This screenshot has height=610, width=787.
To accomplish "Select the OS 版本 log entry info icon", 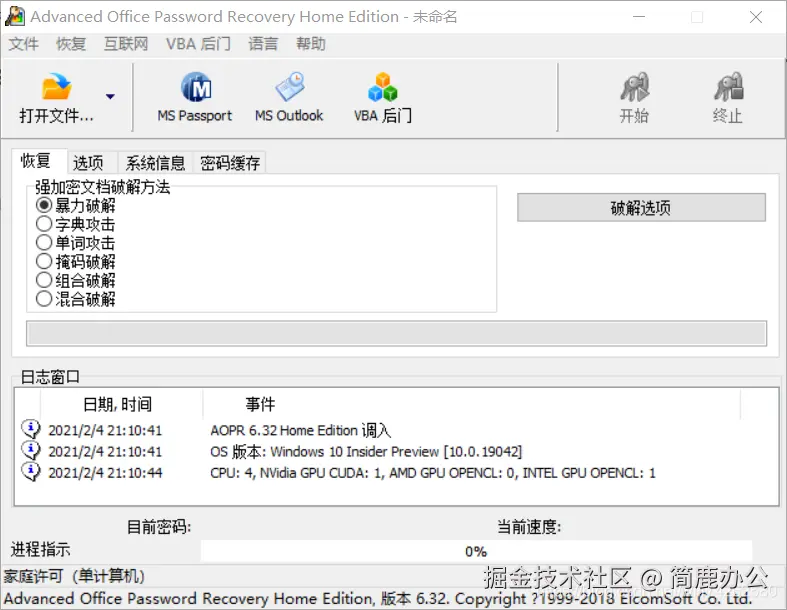I will point(31,451).
